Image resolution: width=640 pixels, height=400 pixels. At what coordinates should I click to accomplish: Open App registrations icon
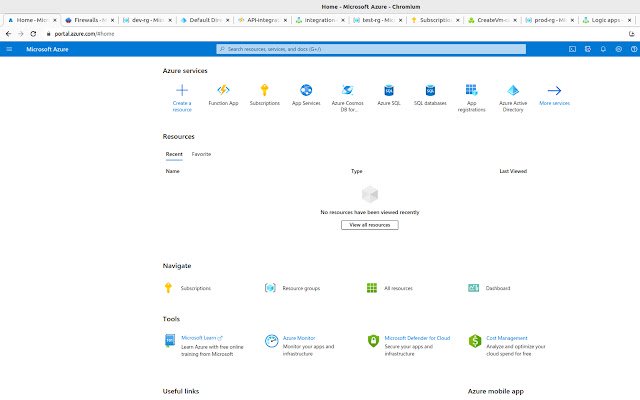click(x=471, y=90)
